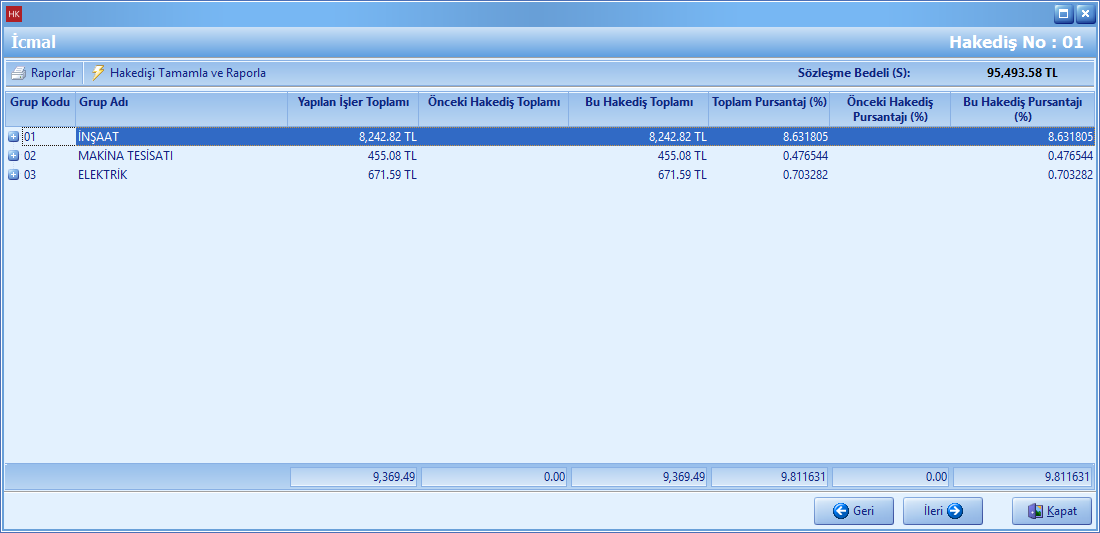Expand the 03 ELEKTRİK group row
1100x533 pixels.
(14, 175)
